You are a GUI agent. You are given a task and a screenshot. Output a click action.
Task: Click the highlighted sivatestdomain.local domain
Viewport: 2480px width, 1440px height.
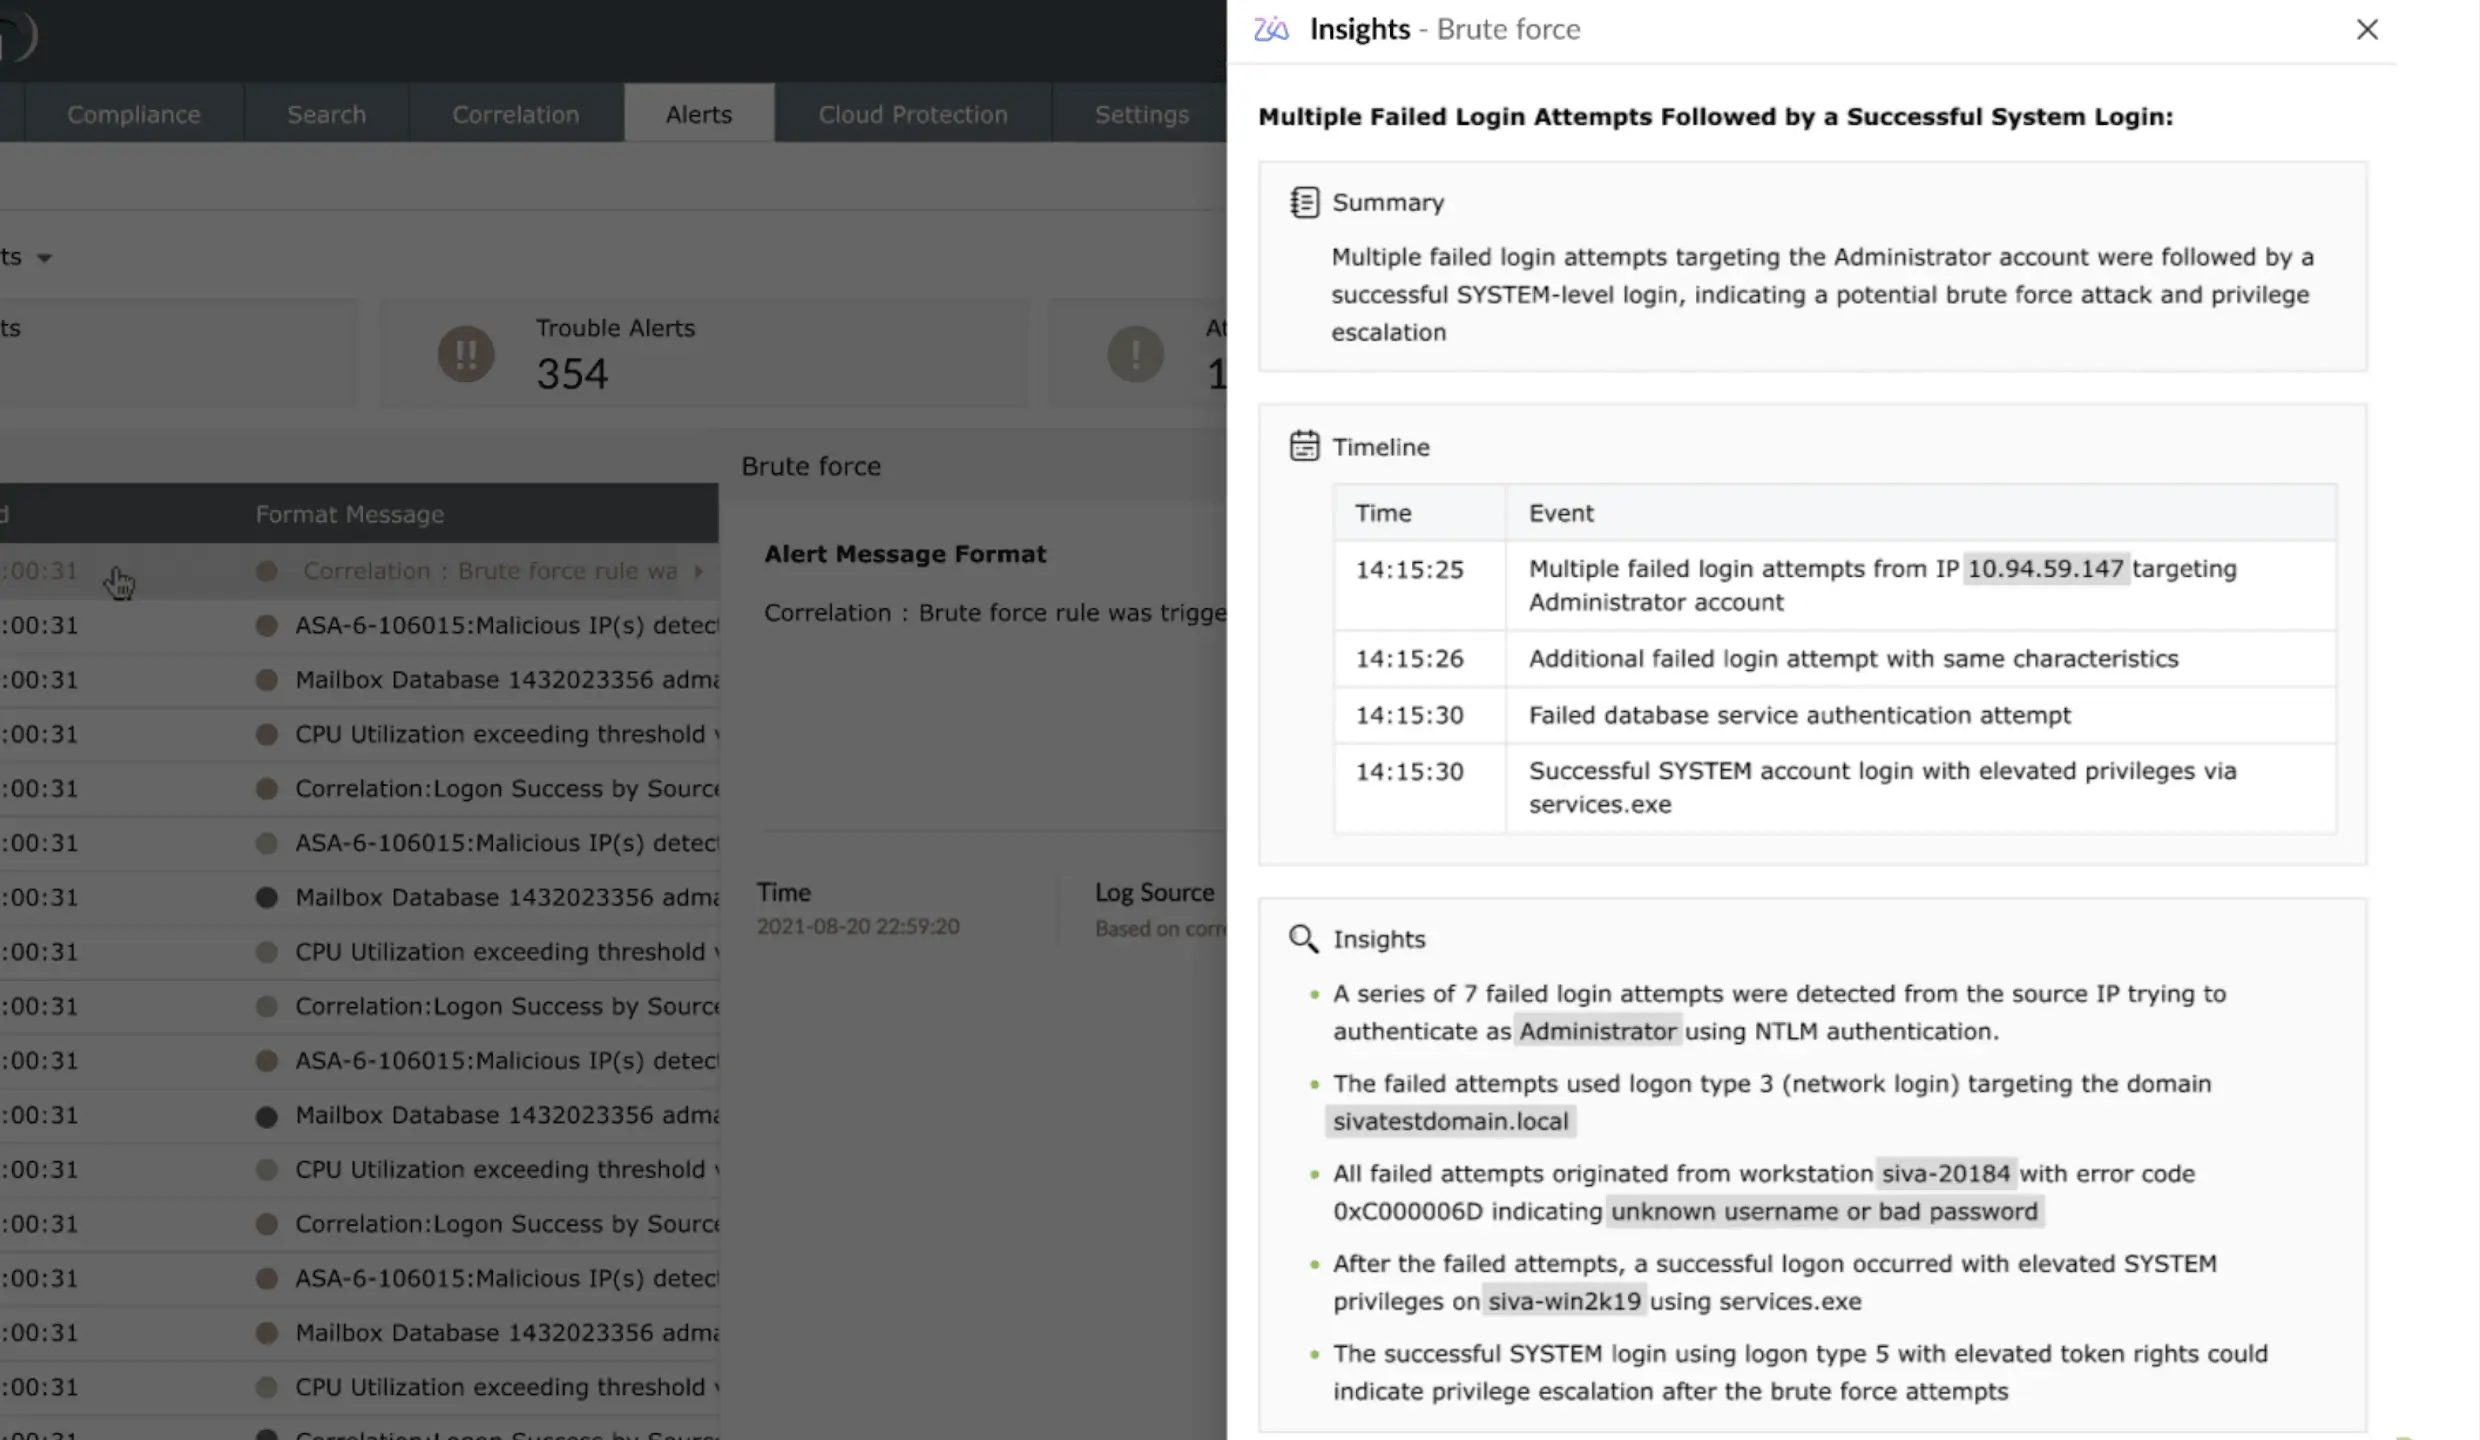(1450, 1121)
